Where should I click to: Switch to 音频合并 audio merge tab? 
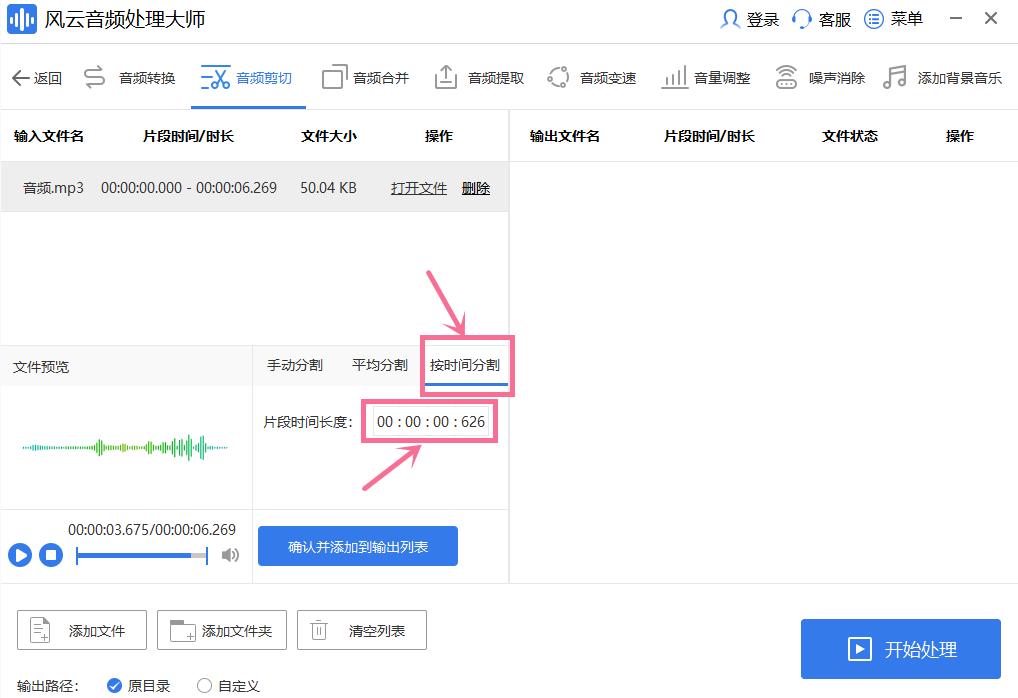[x=366, y=78]
